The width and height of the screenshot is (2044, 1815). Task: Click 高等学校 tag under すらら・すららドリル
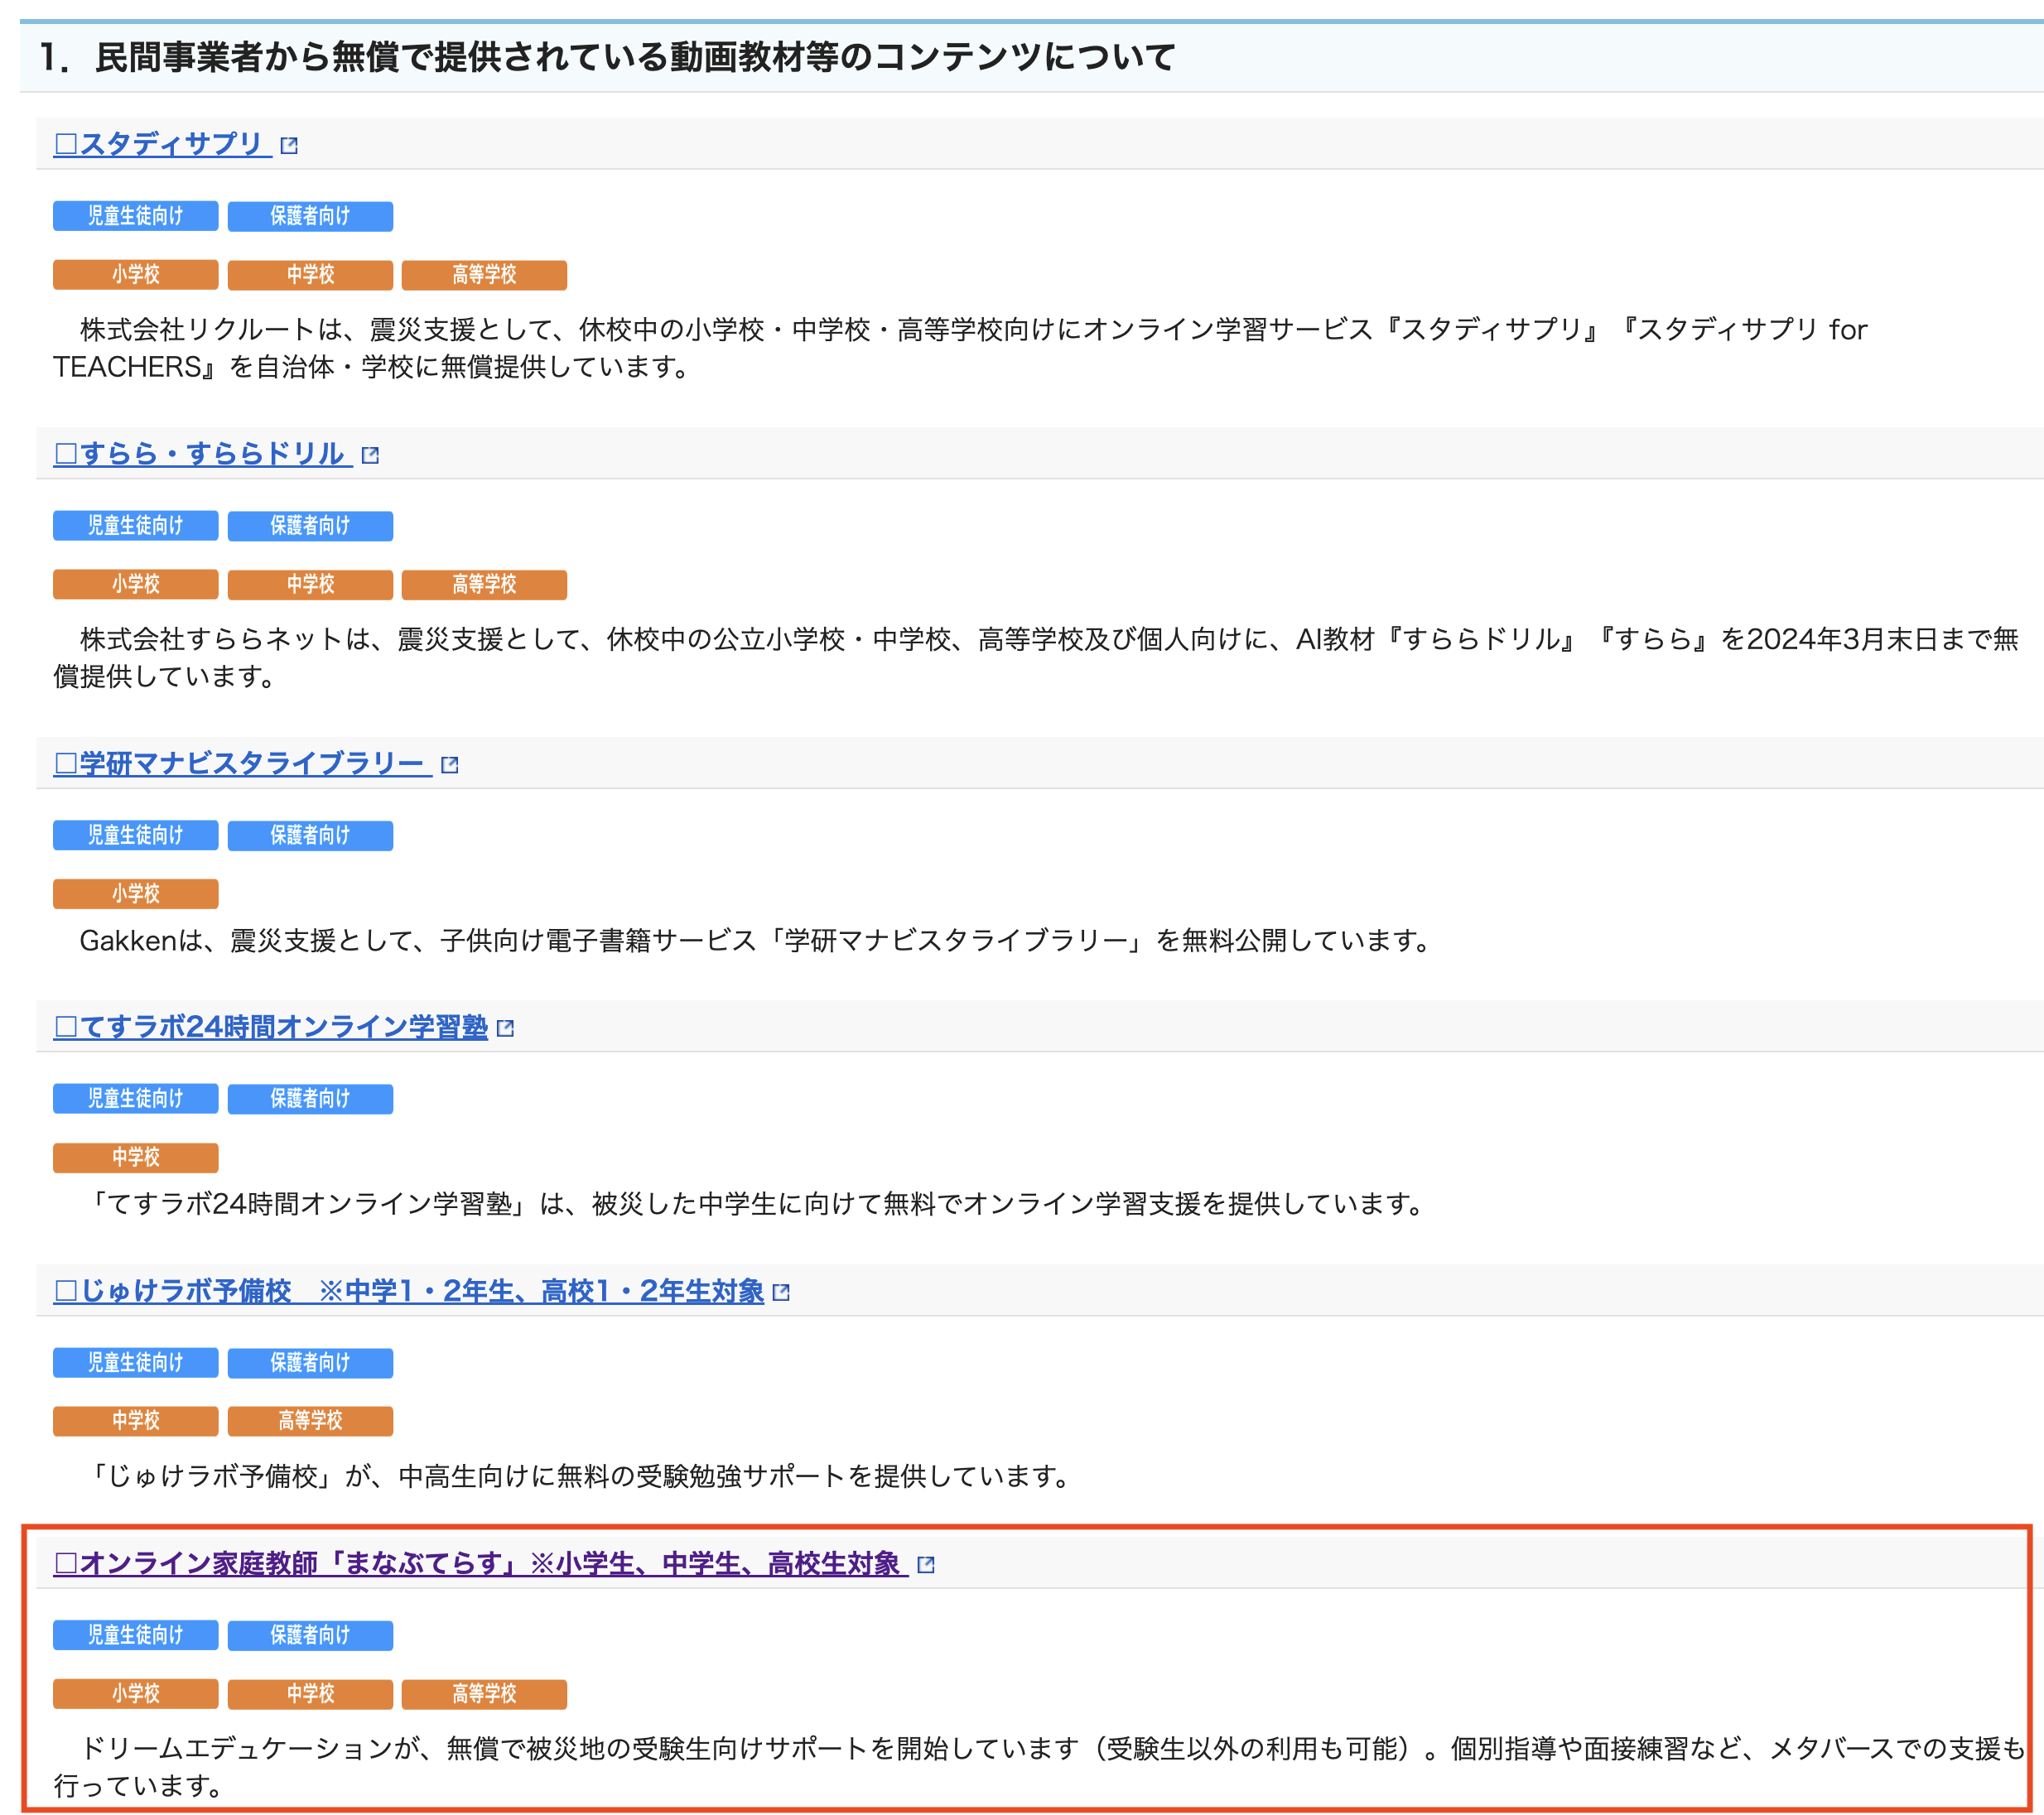484,585
